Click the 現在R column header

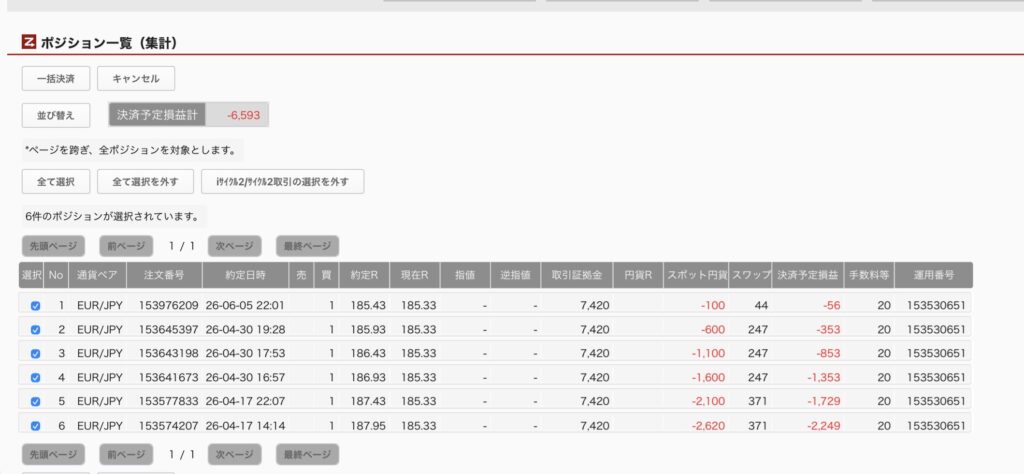point(415,275)
